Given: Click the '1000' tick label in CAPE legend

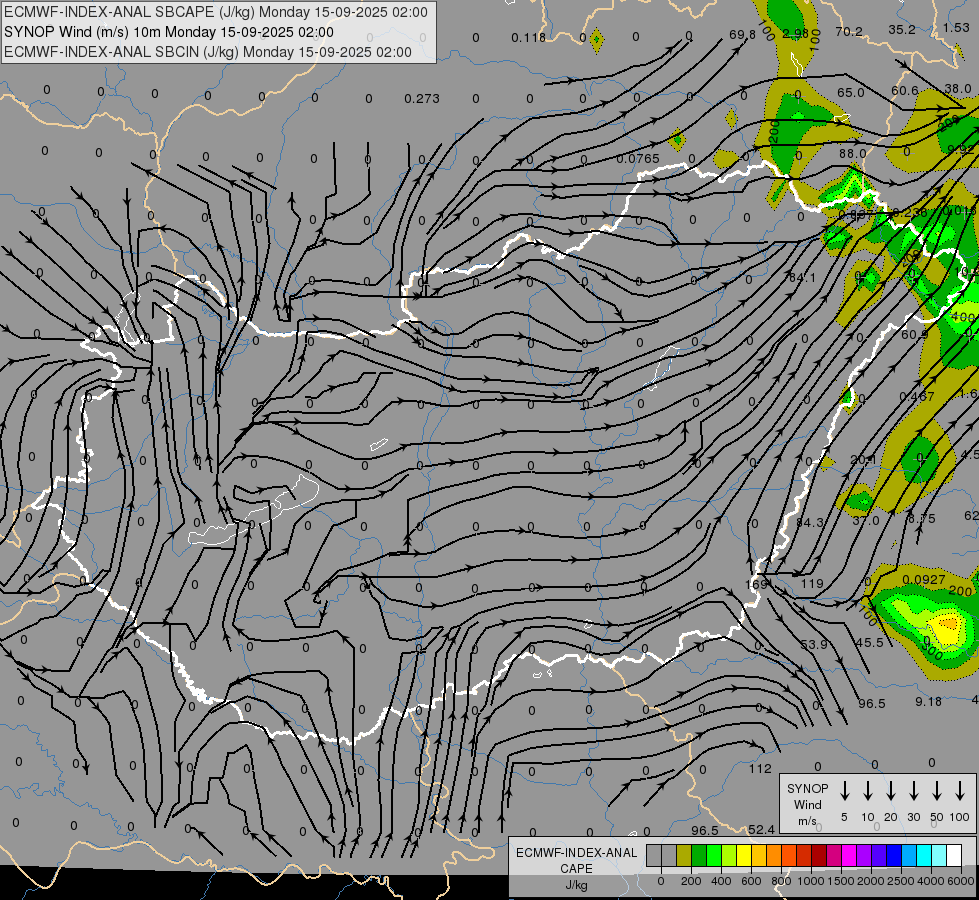Looking at the screenshot, I should (810, 881).
